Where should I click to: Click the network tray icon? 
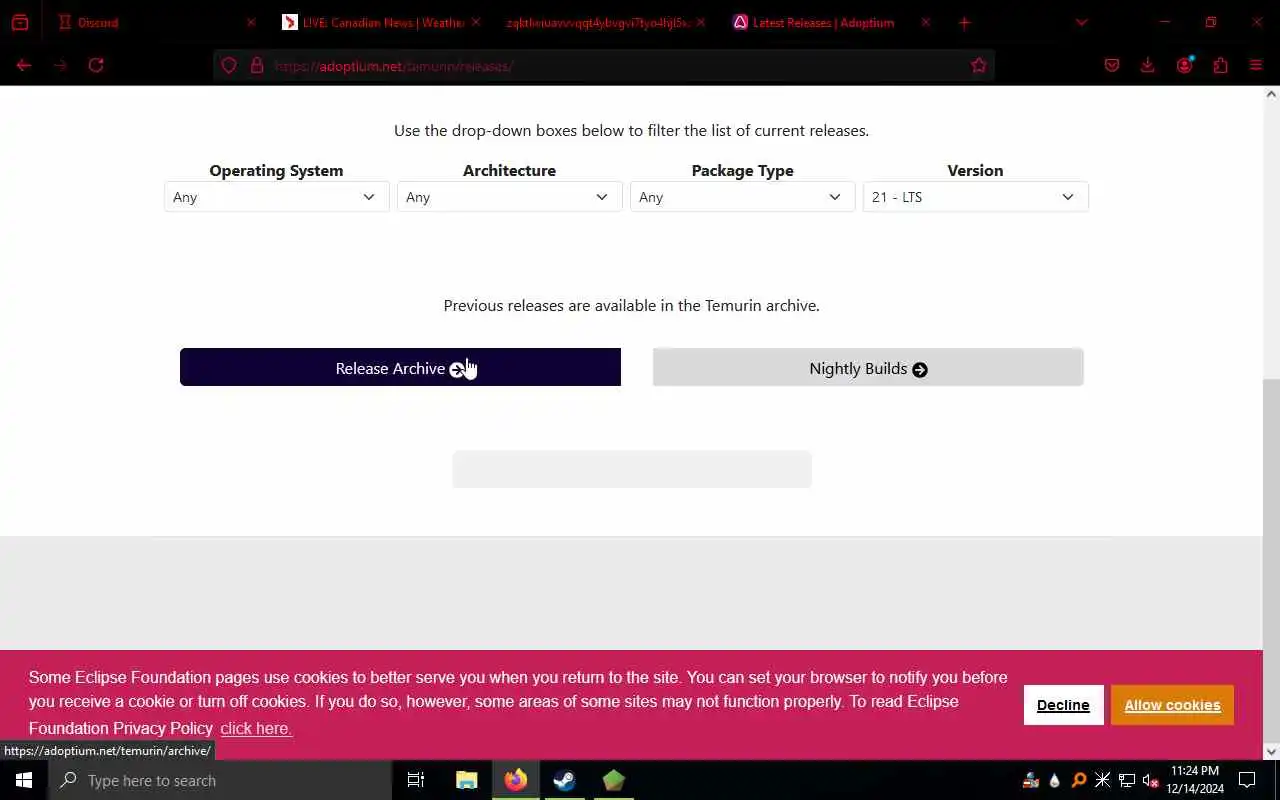click(x=1127, y=780)
